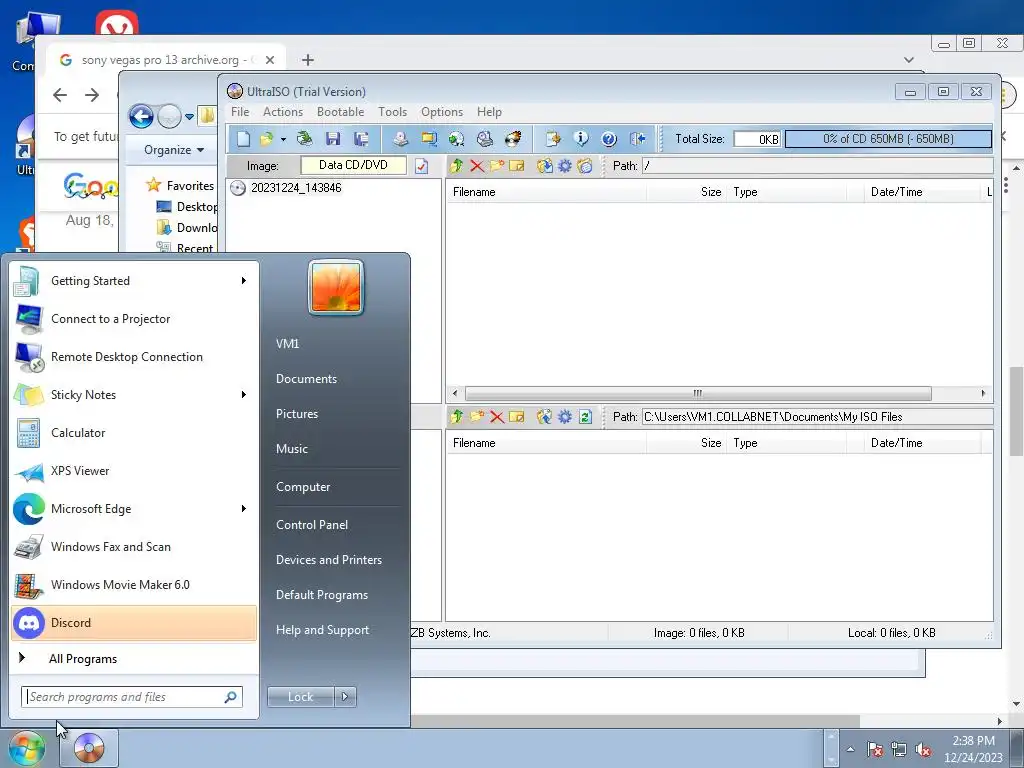Open the Bootable menu in UltraISO

(340, 112)
